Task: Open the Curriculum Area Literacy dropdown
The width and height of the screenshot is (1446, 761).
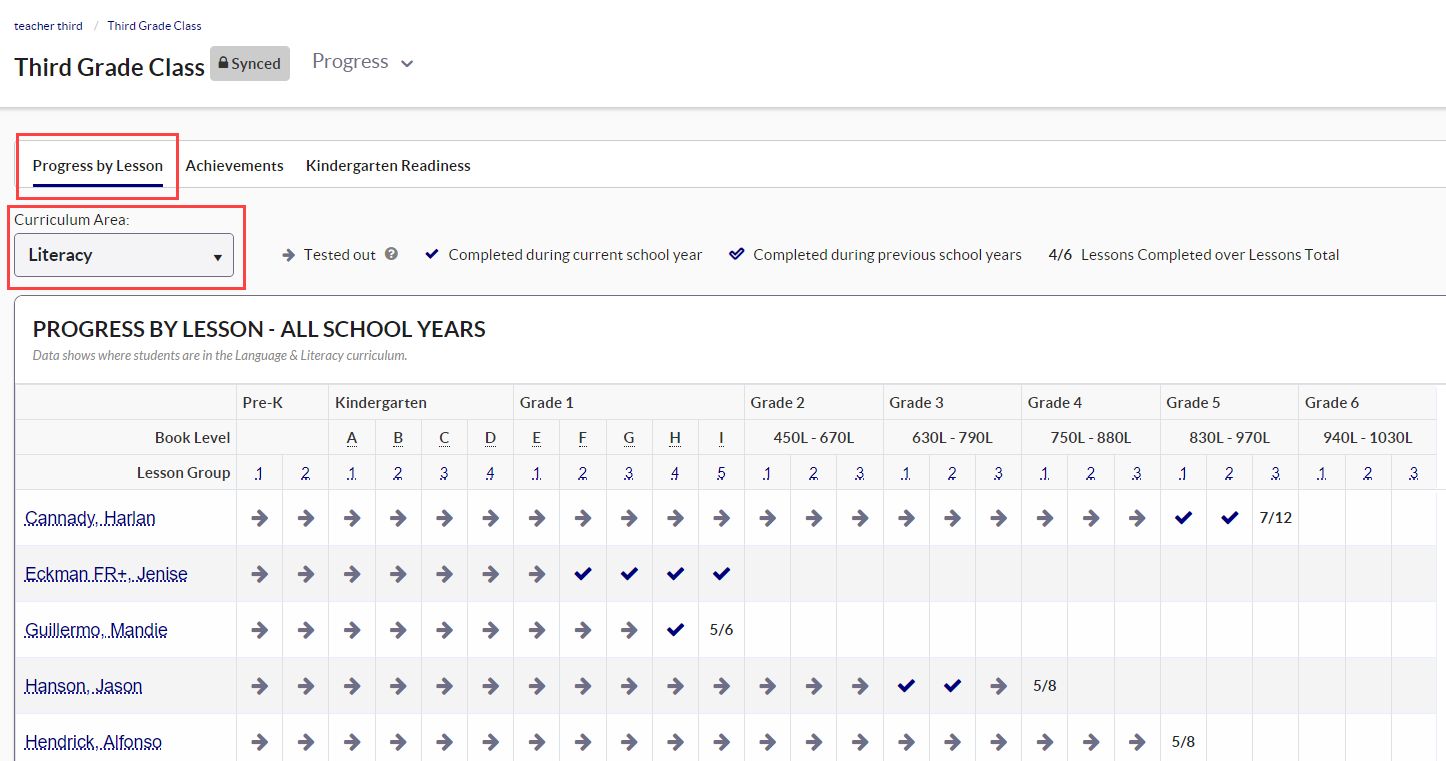Action: (123, 255)
